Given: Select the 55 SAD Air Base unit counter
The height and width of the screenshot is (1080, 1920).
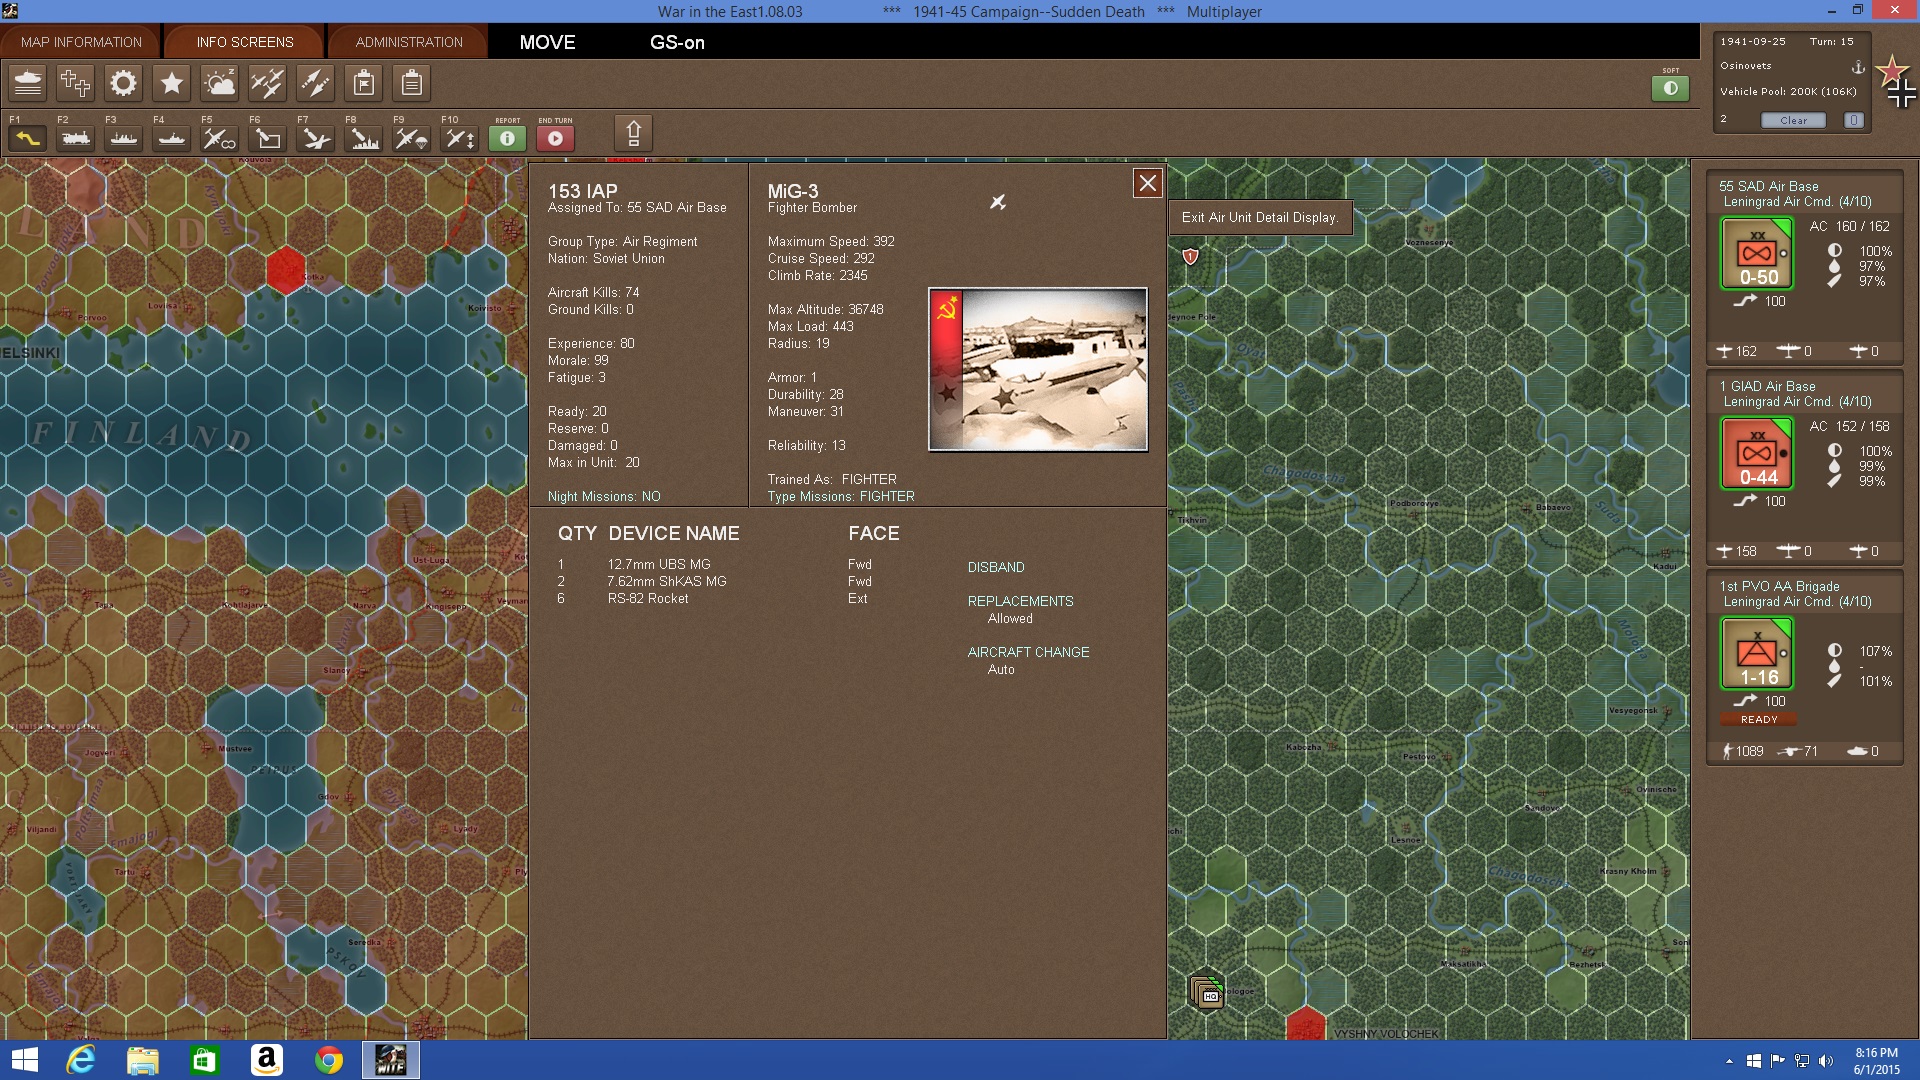Looking at the screenshot, I should [x=1757, y=254].
